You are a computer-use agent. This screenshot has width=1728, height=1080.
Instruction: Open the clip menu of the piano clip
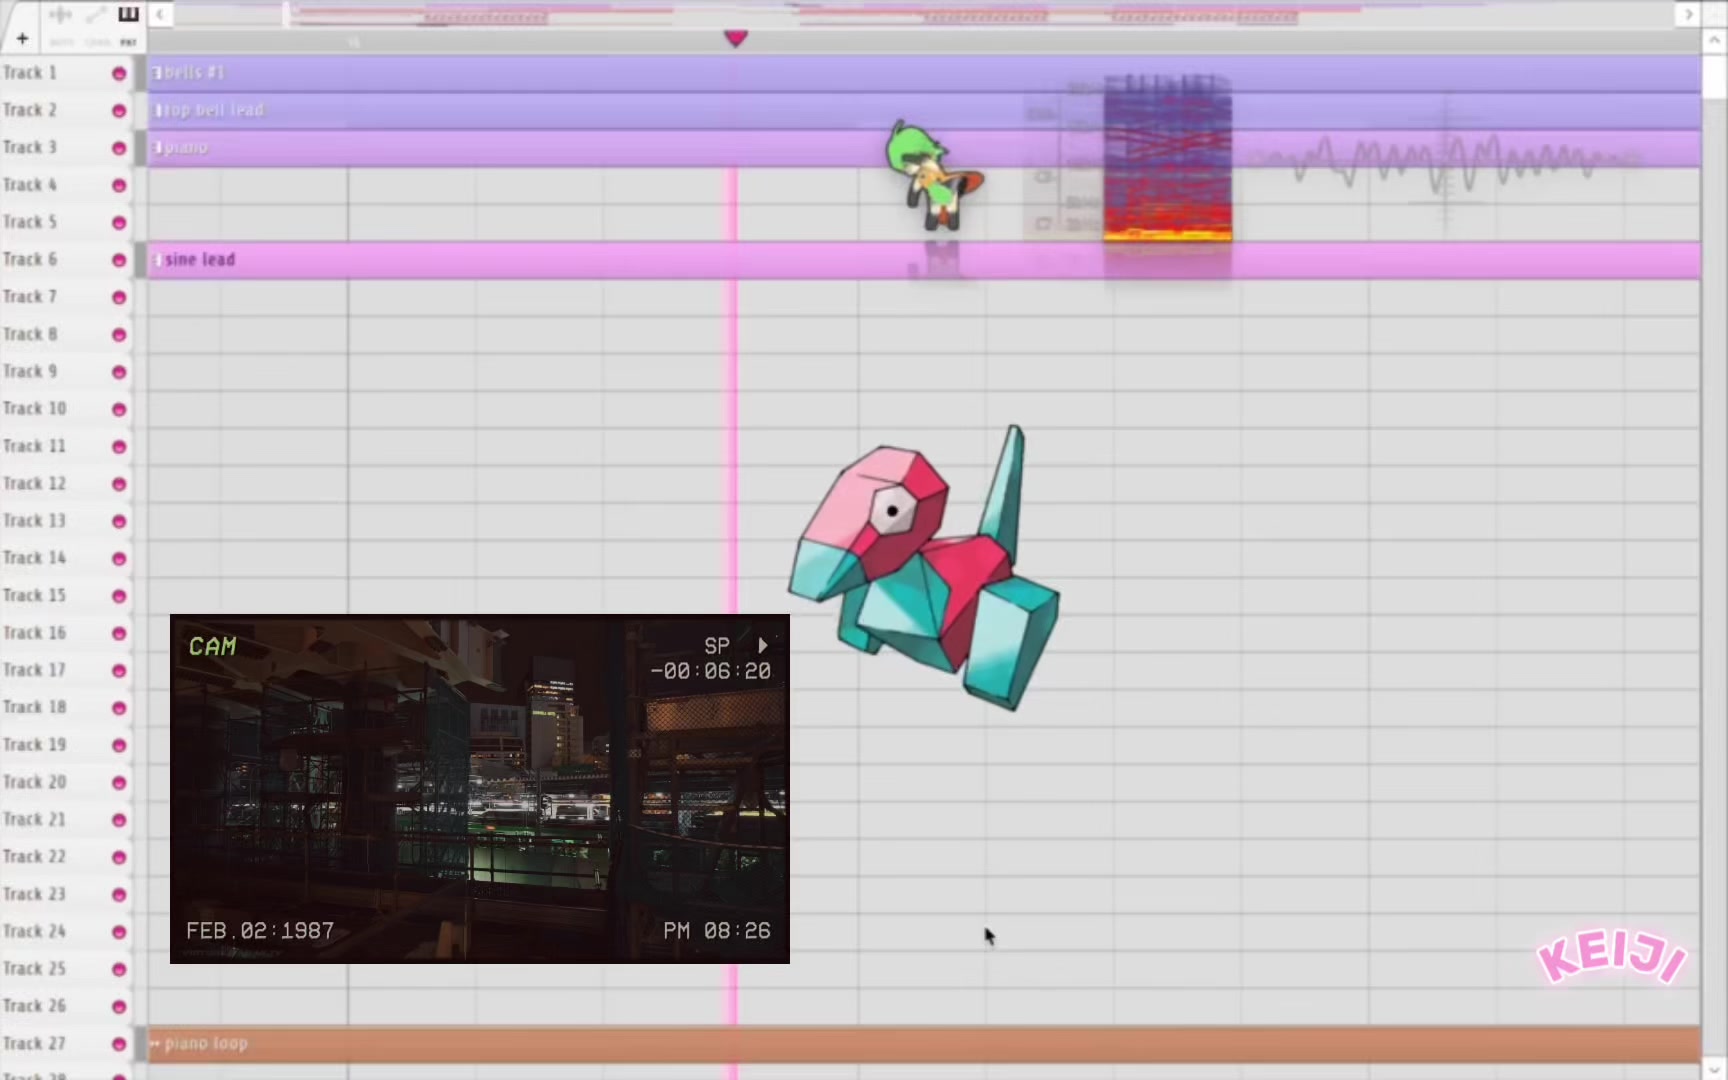(x=157, y=148)
